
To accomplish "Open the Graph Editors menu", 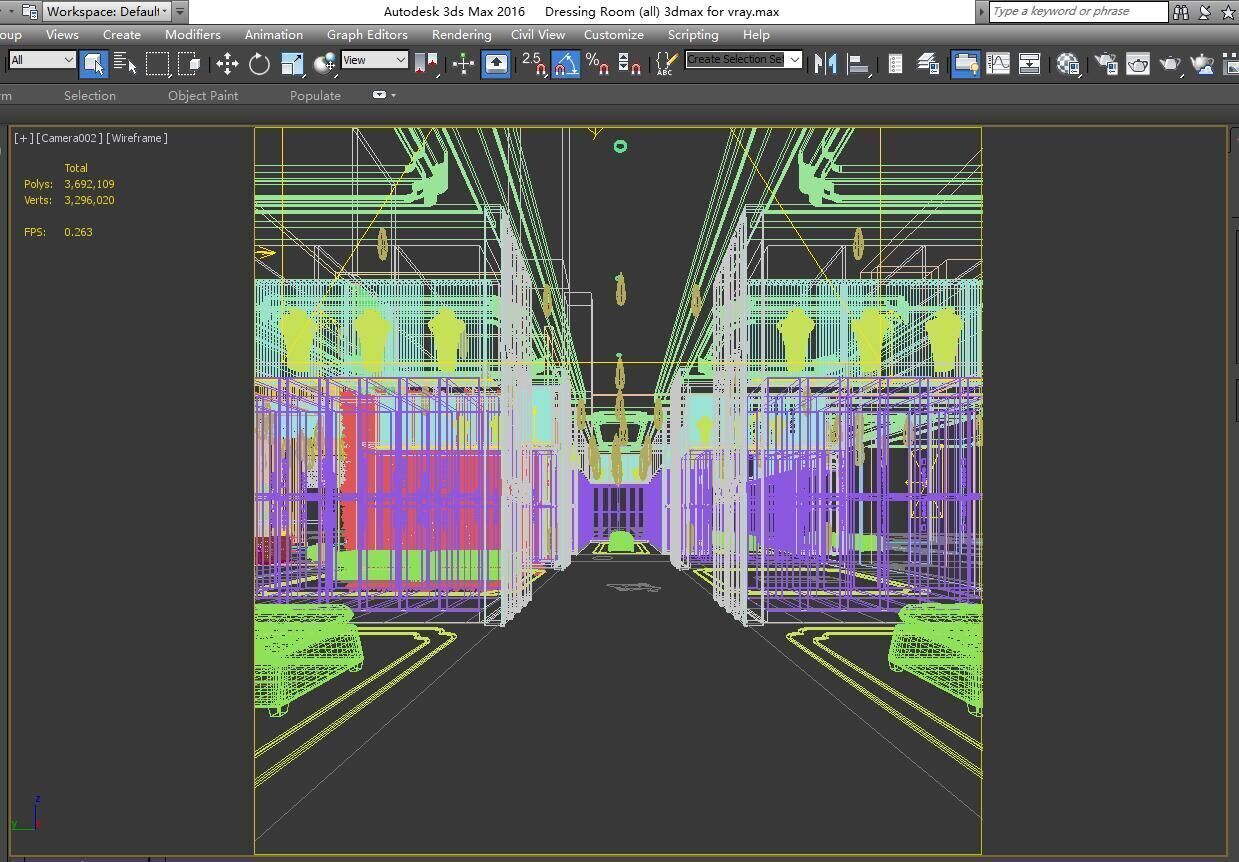I will [367, 35].
